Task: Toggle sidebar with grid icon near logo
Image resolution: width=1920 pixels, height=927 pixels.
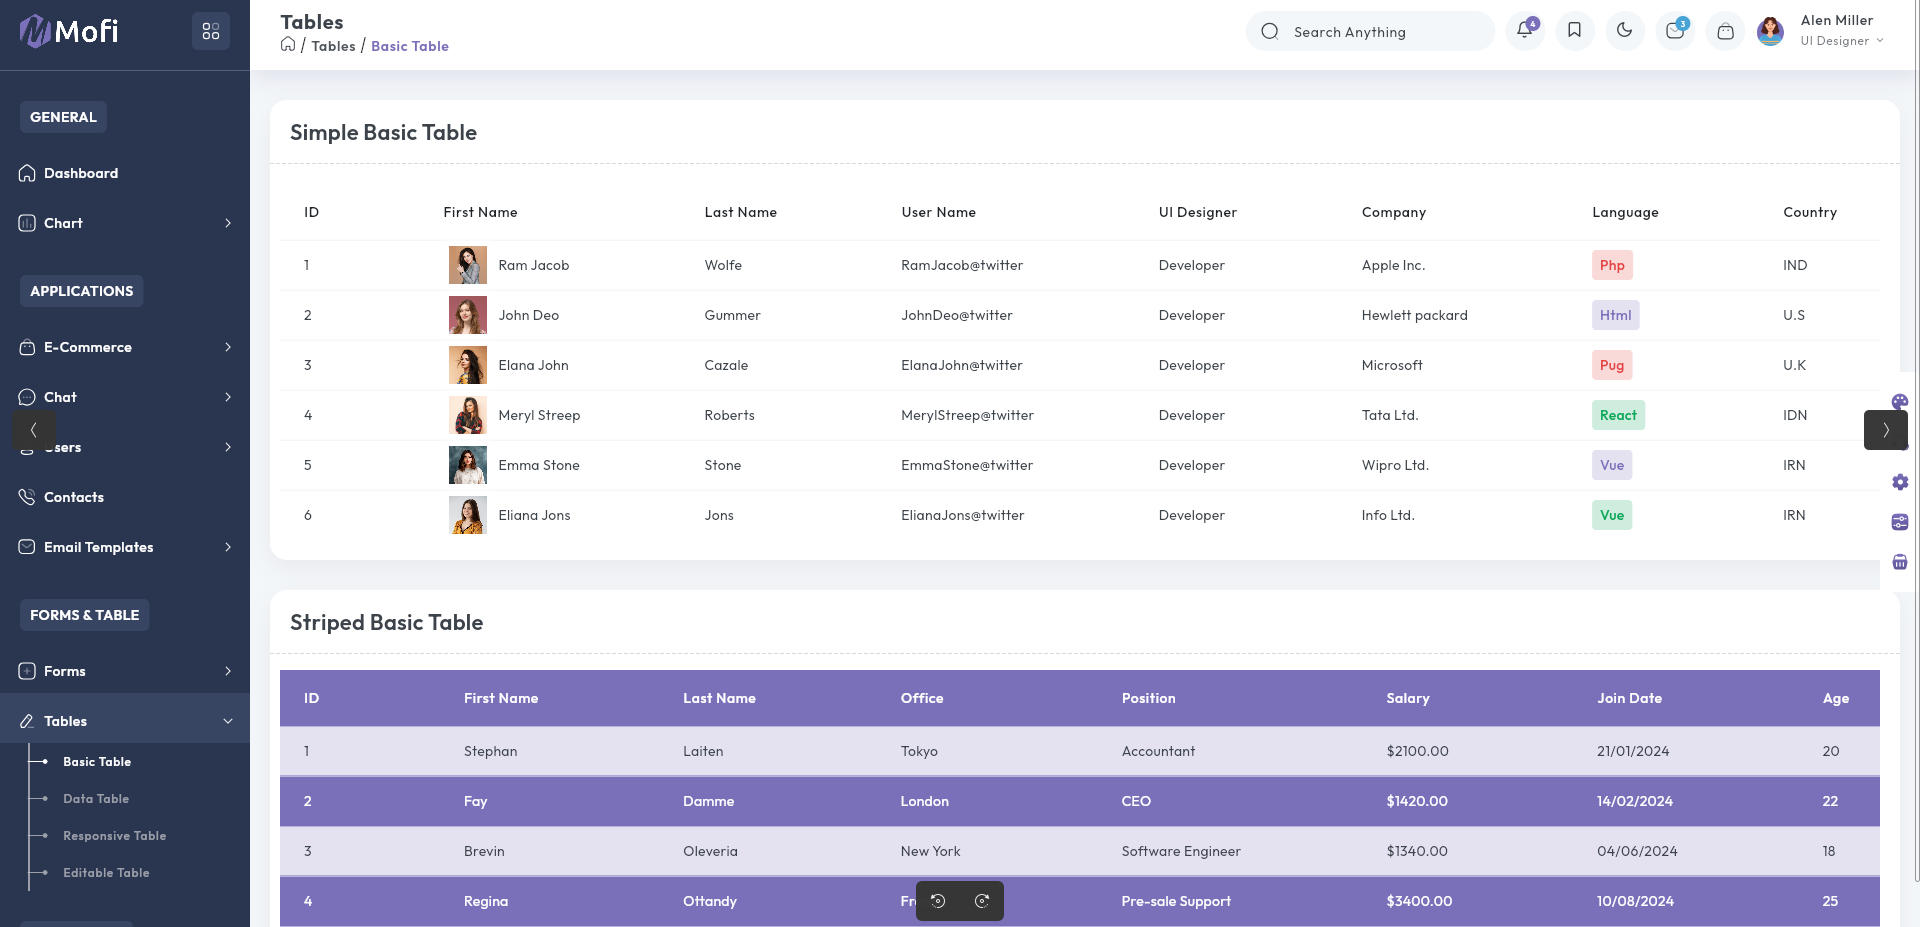Action: tap(211, 31)
